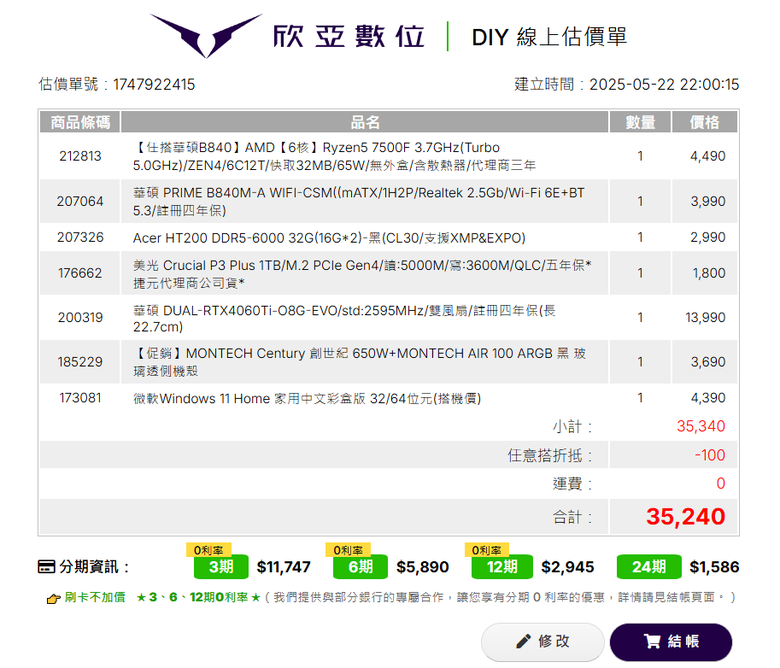Viewport: 780px width, 668px height.
Task: Click the MONTECH Century 650W product name
Action: (359, 362)
